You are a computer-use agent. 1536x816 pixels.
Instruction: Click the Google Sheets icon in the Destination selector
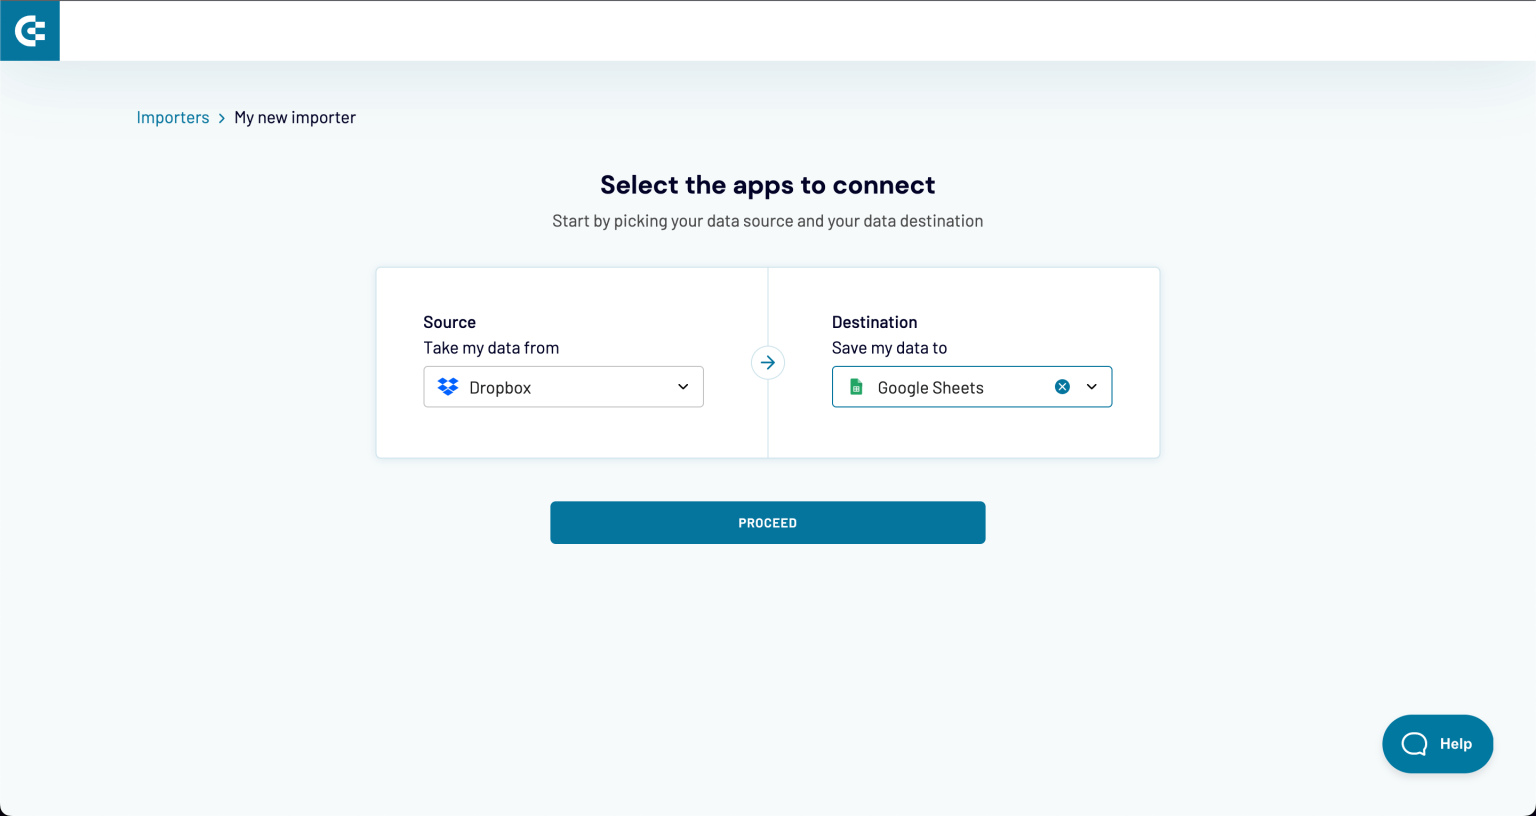pos(856,386)
